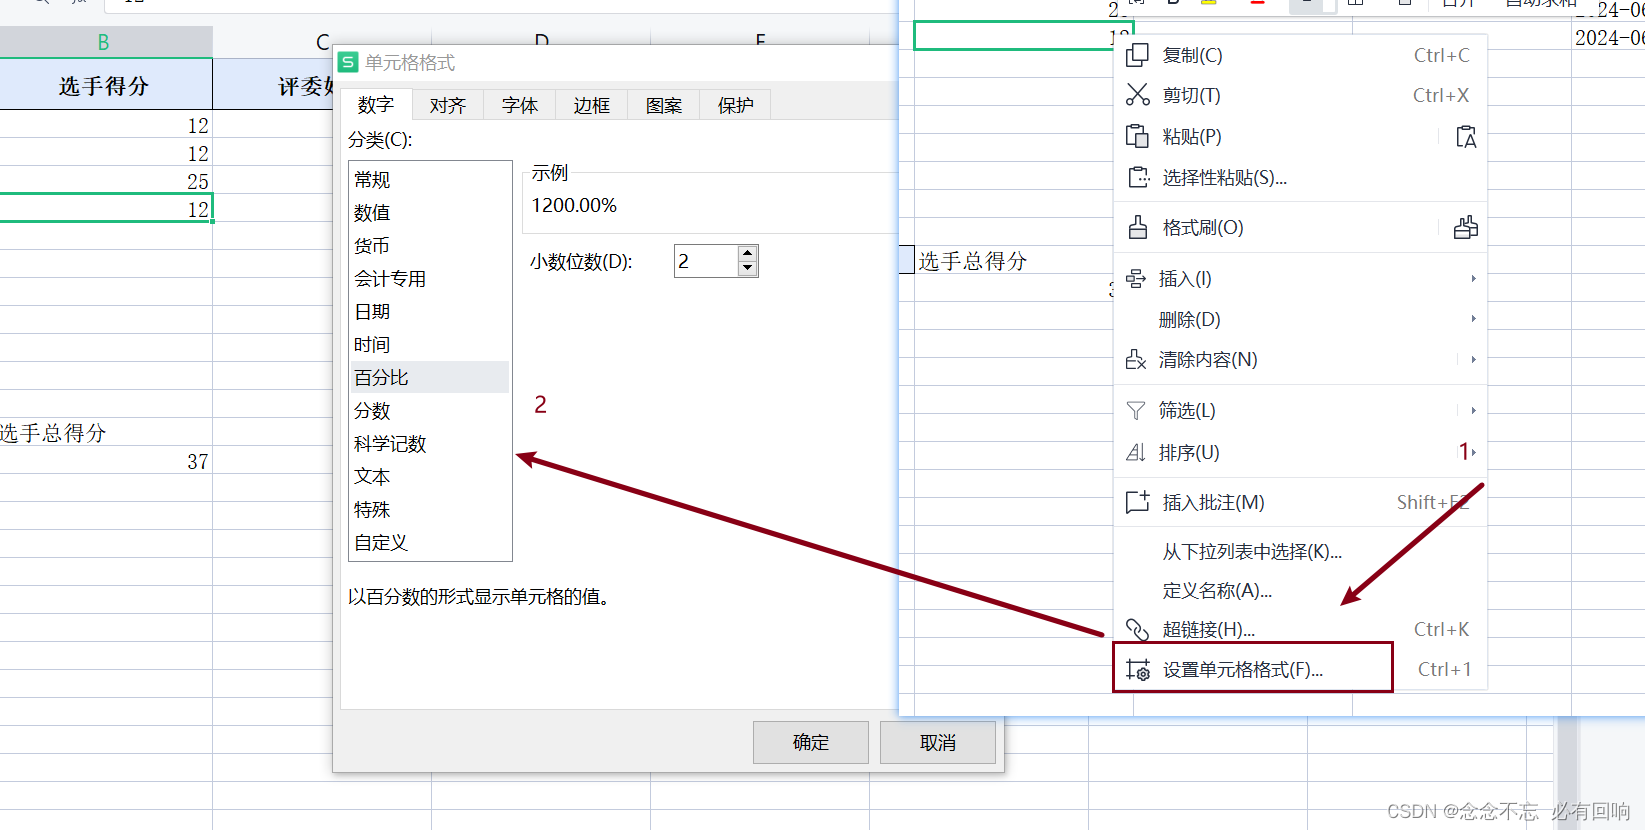Click the 选手得分 header cell
This screenshot has width=1645, height=830.
pyautogui.click(x=105, y=85)
